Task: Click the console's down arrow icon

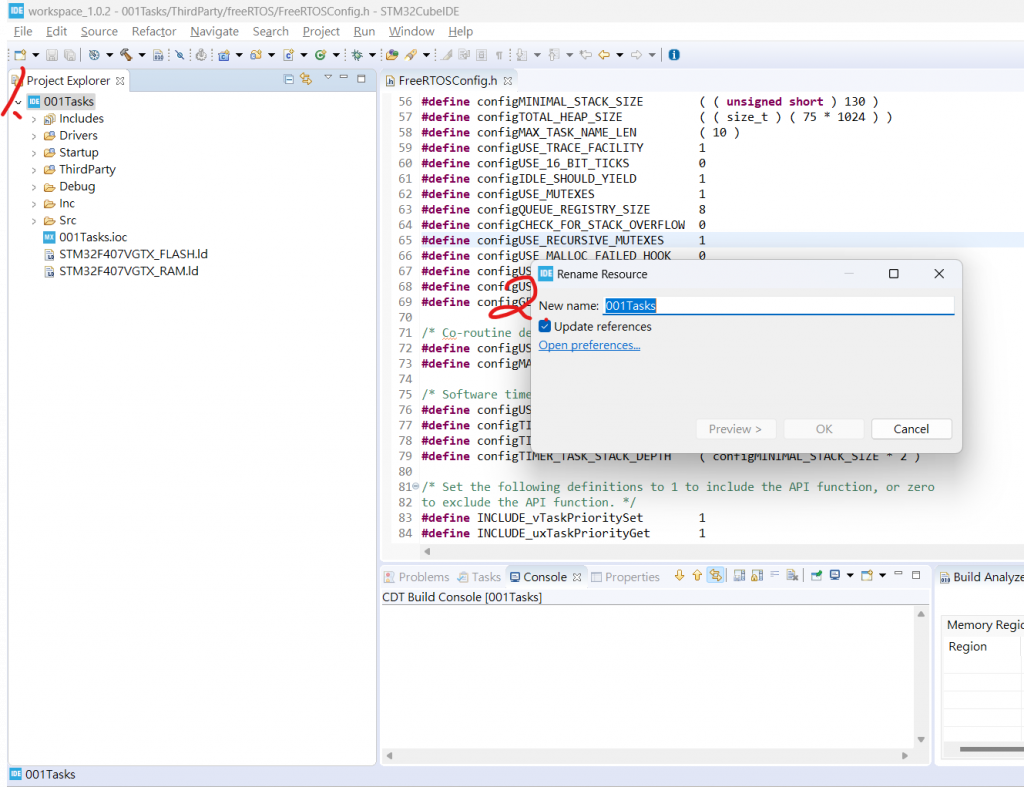Action: tap(679, 576)
